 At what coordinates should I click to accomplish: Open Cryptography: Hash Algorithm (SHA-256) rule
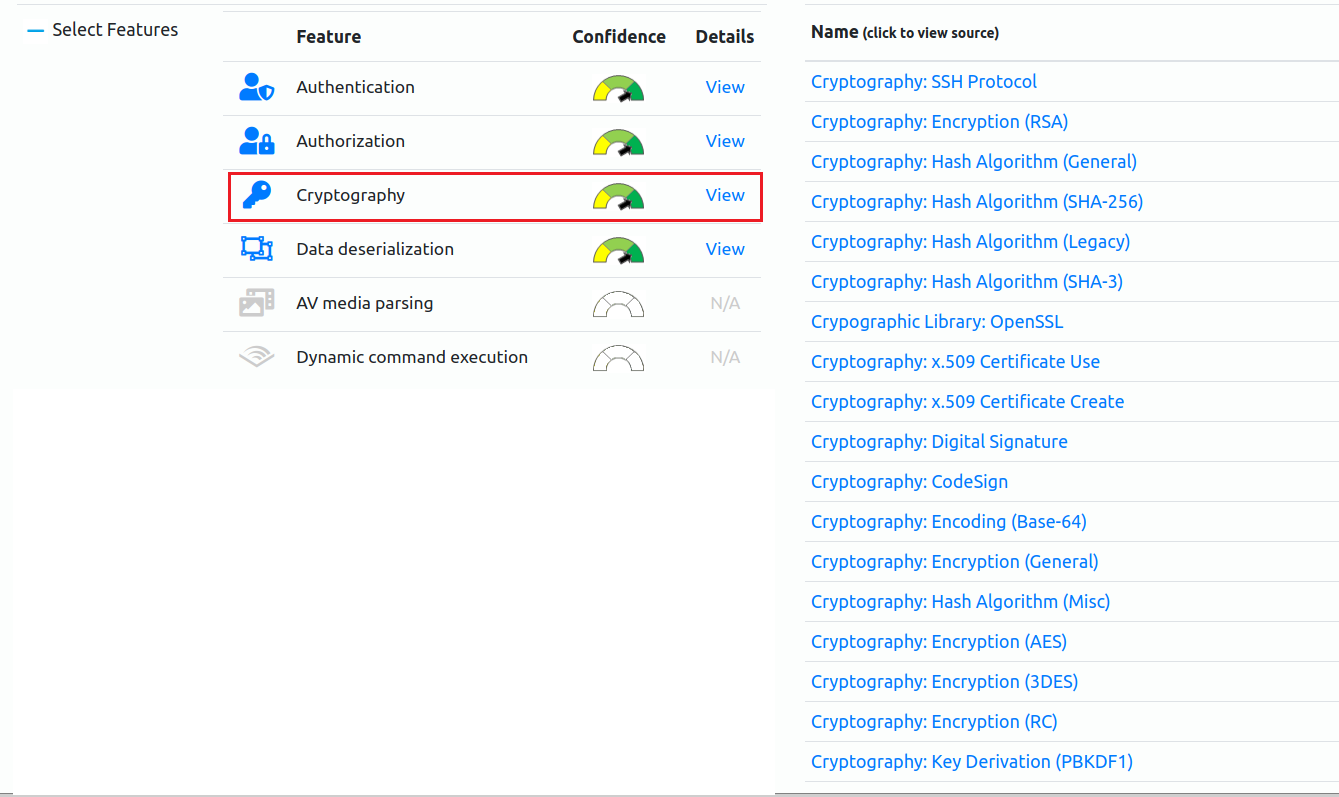click(977, 202)
